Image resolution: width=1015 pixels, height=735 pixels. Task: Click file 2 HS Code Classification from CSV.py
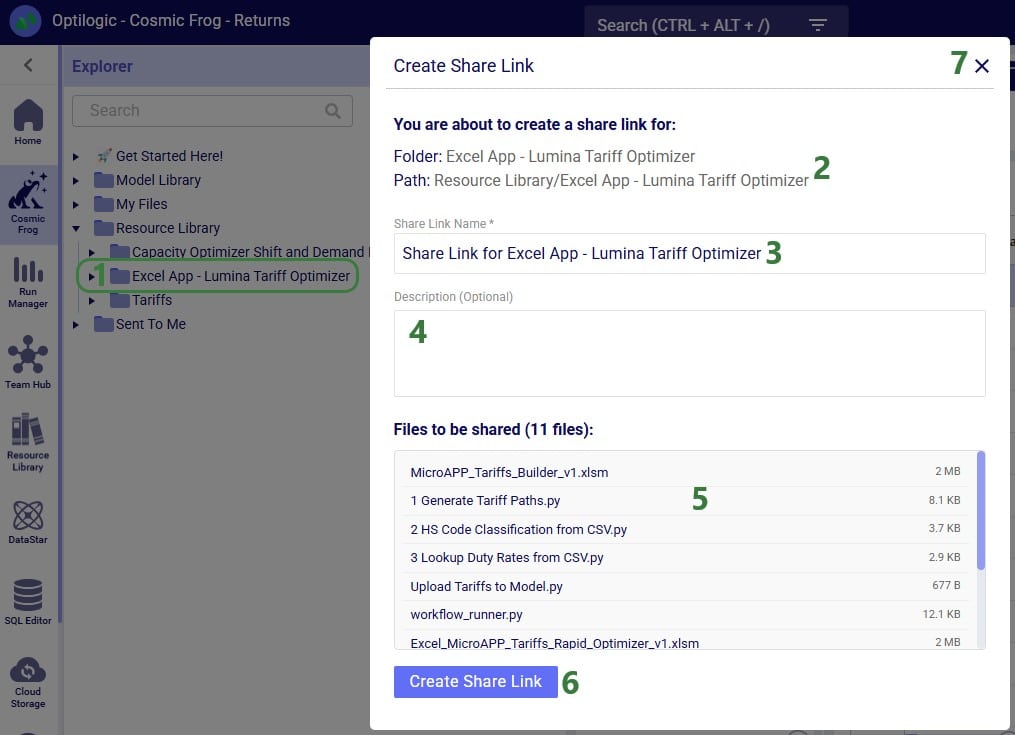coord(519,529)
